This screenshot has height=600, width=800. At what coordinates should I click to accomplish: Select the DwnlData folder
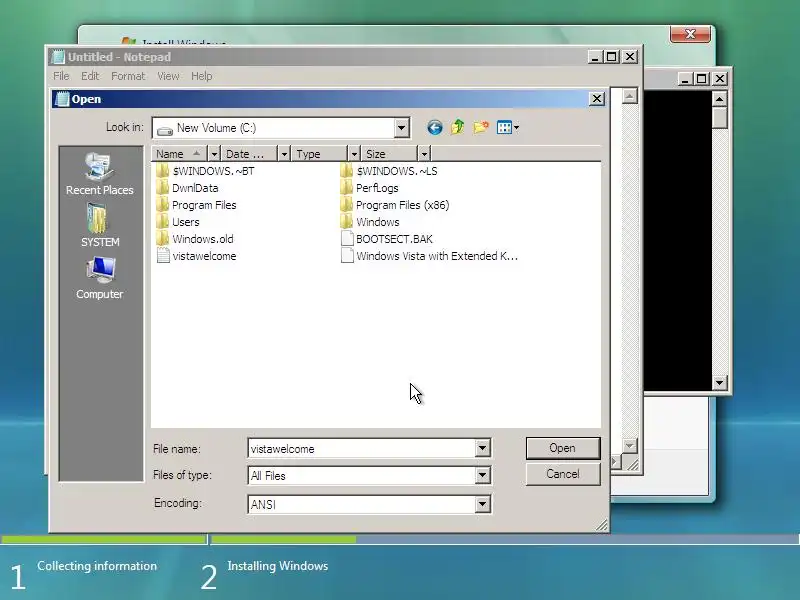(x=187, y=188)
